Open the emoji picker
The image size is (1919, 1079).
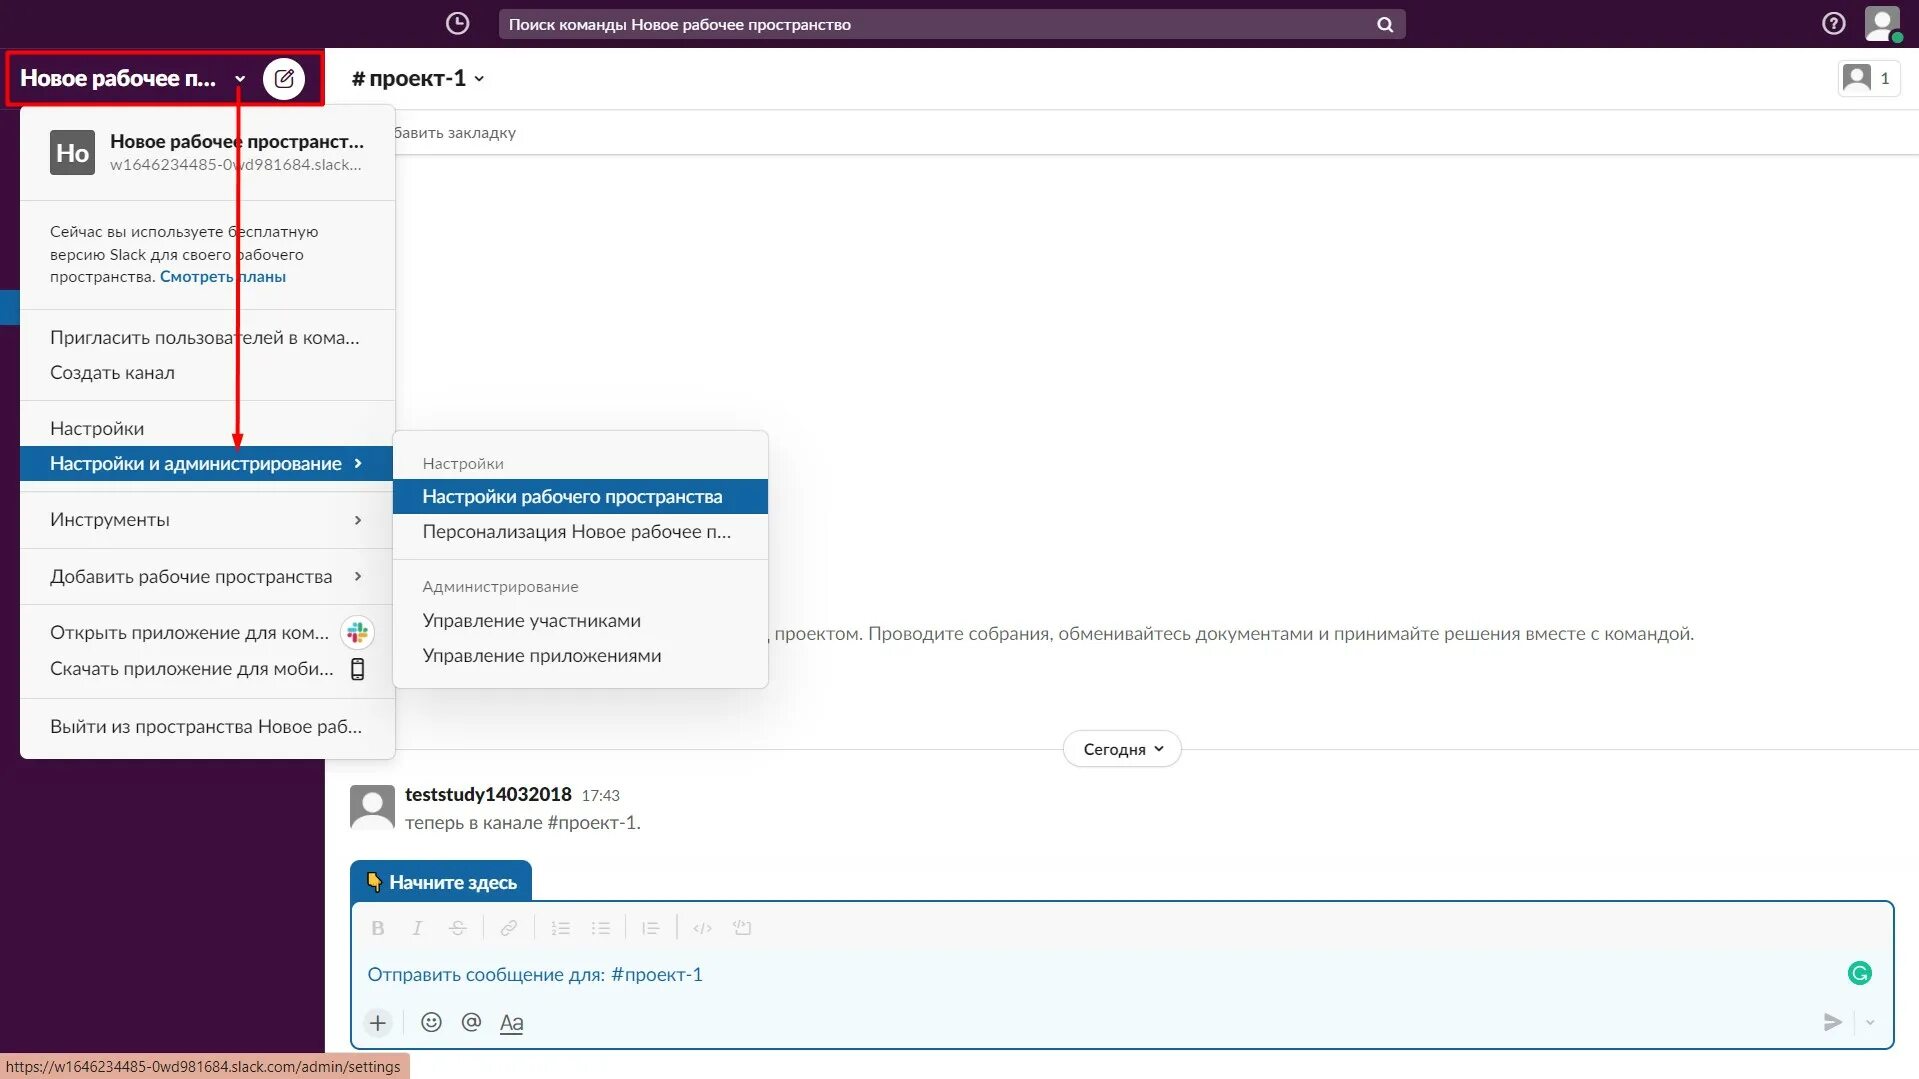coord(431,1022)
